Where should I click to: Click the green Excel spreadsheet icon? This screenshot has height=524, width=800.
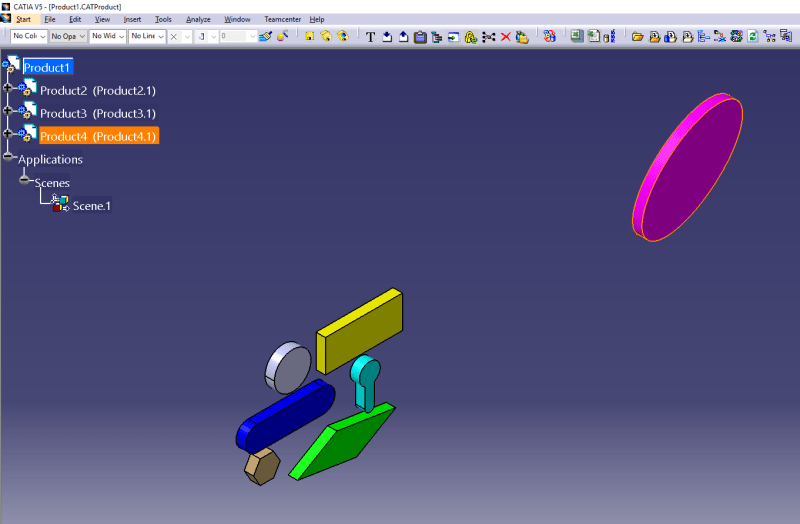tap(577, 36)
